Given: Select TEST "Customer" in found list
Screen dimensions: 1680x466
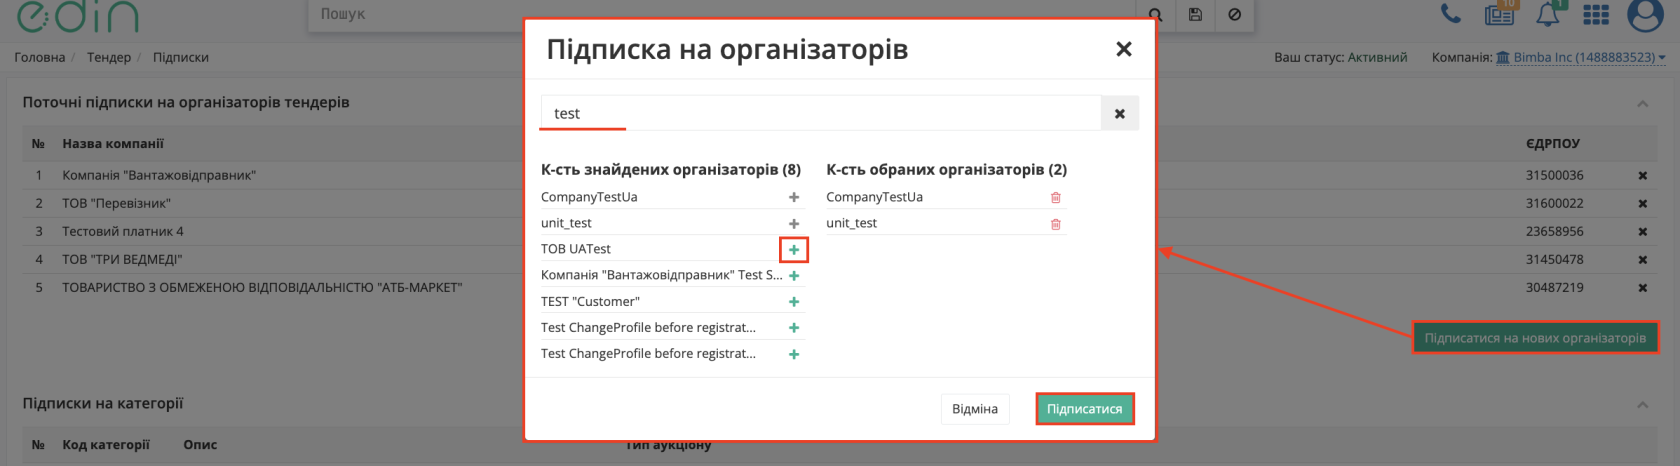Looking at the screenshot, I should coord(590,301).
